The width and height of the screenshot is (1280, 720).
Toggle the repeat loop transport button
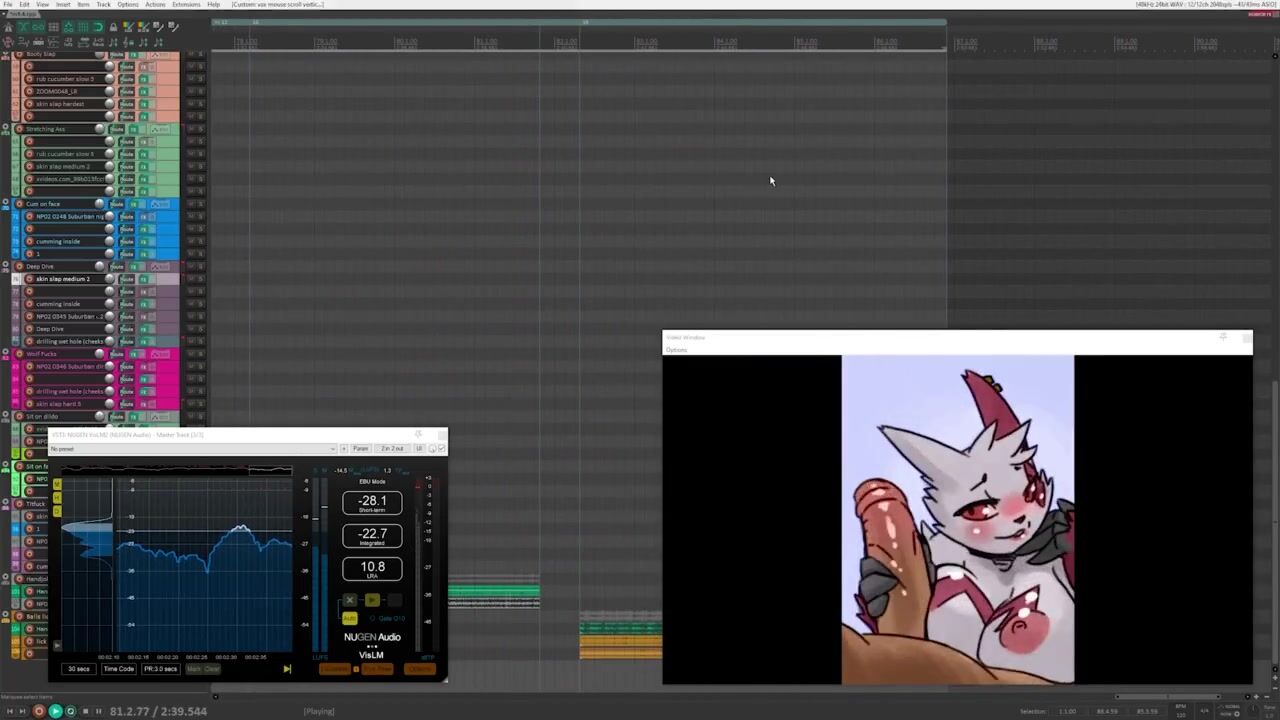(x=70, y=711)
